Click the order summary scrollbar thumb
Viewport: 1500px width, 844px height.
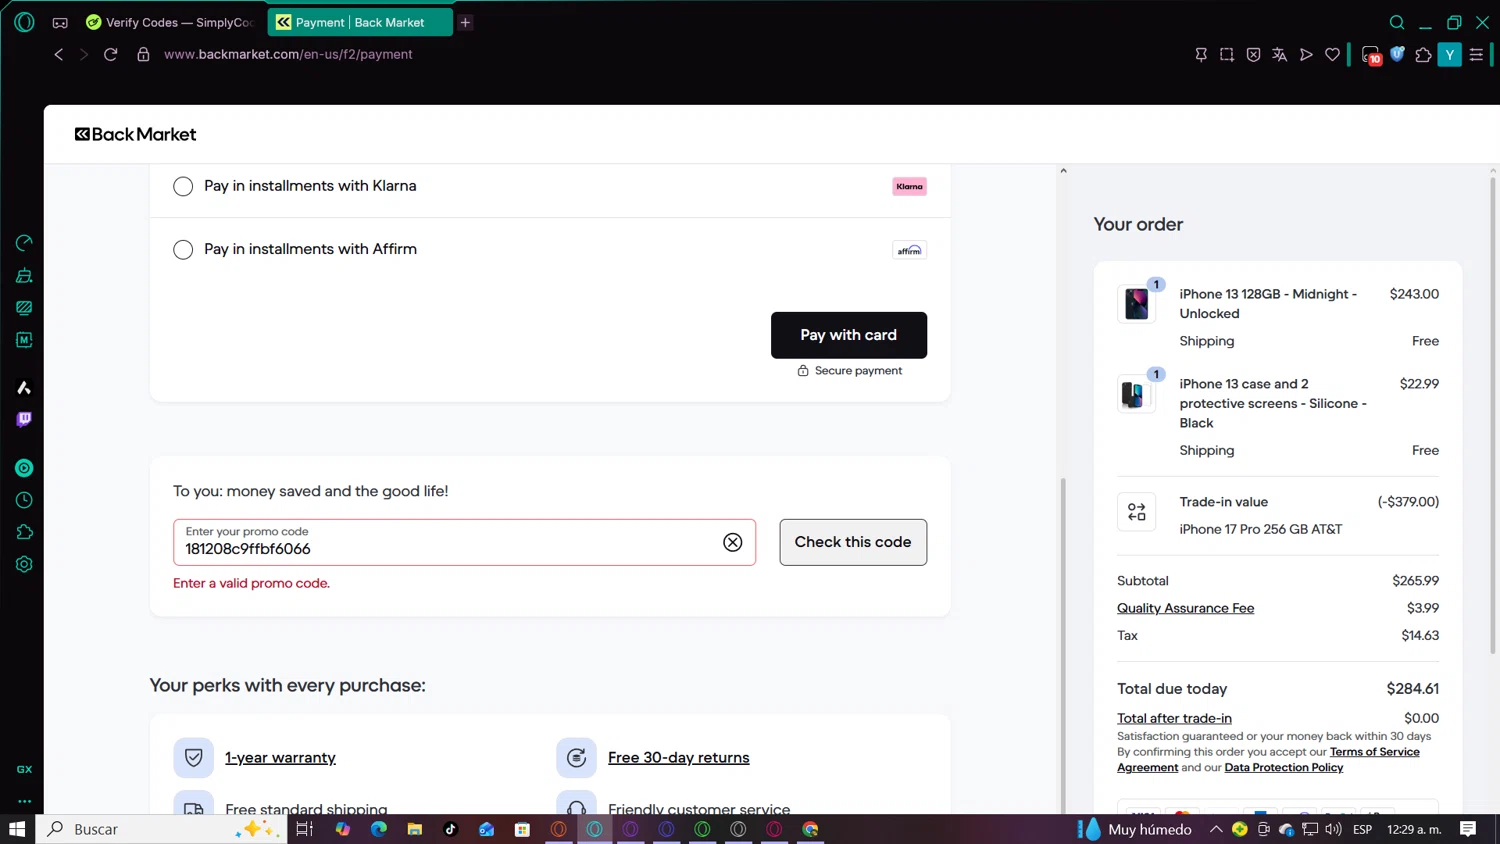[1493, 416]
